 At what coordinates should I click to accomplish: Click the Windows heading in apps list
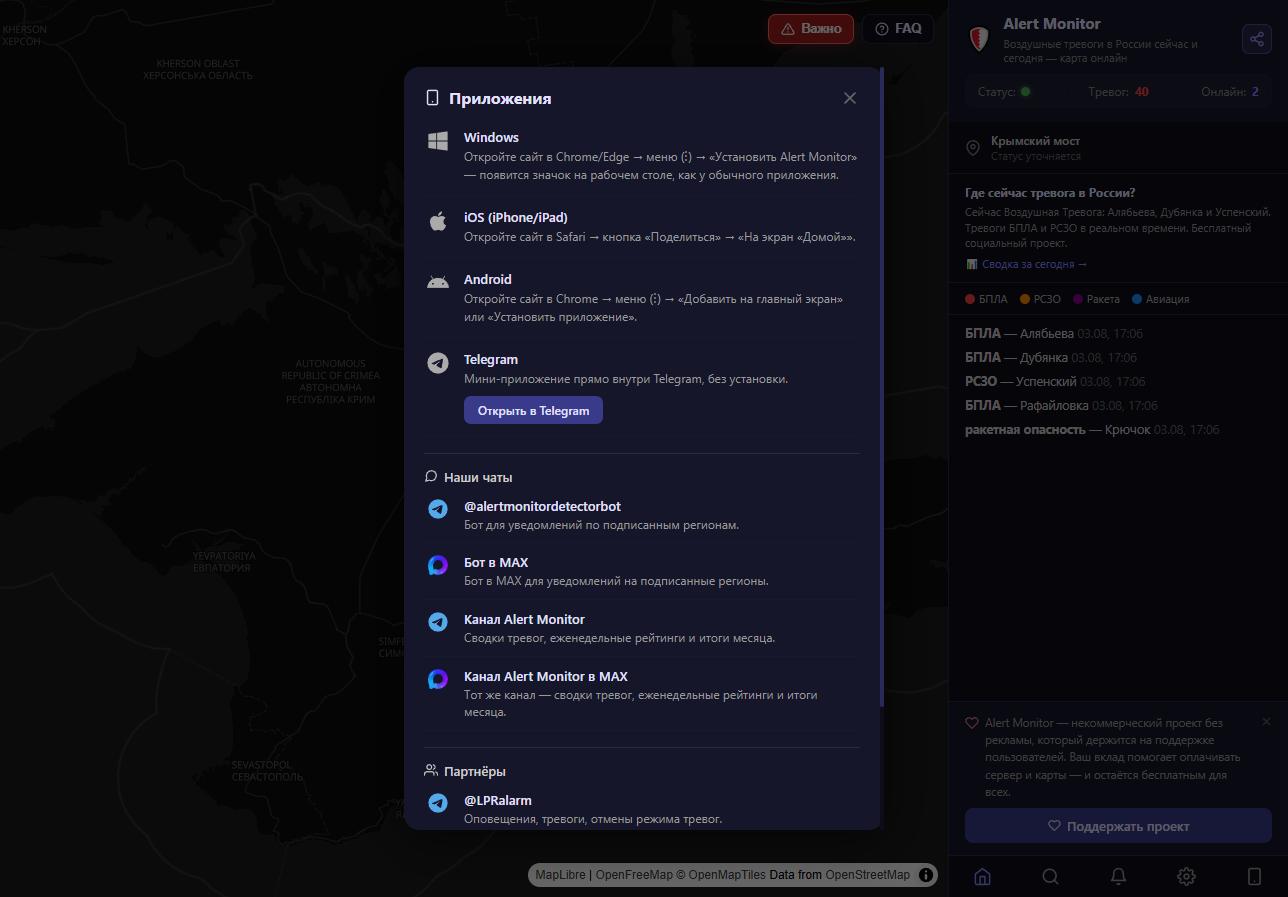point(491,138)
